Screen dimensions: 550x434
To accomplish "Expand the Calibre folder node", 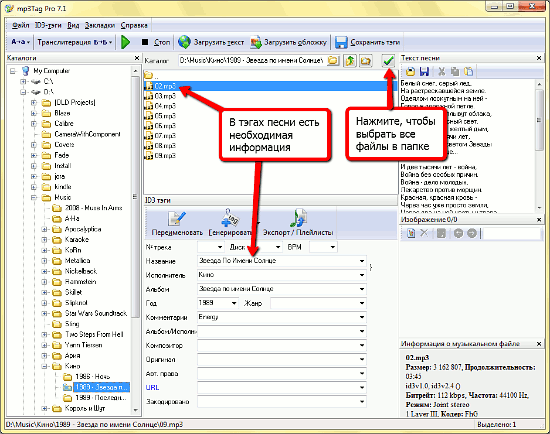I will [34, 124].
